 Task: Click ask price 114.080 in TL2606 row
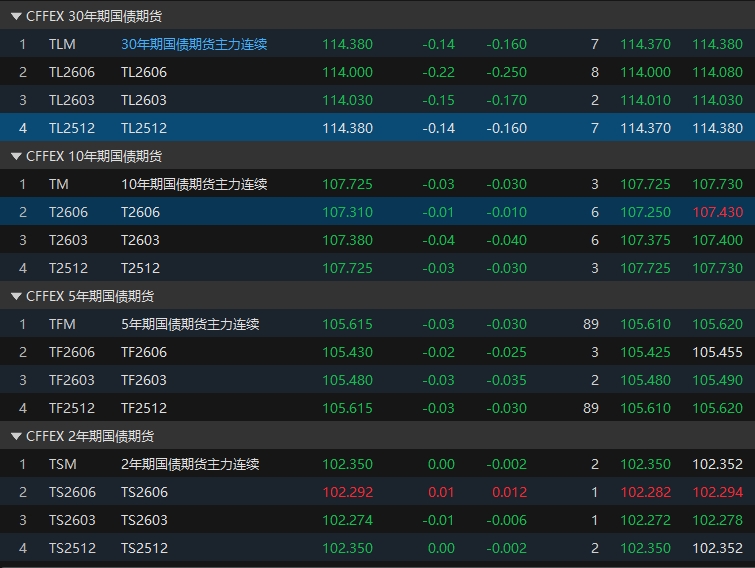click(717, 72)
